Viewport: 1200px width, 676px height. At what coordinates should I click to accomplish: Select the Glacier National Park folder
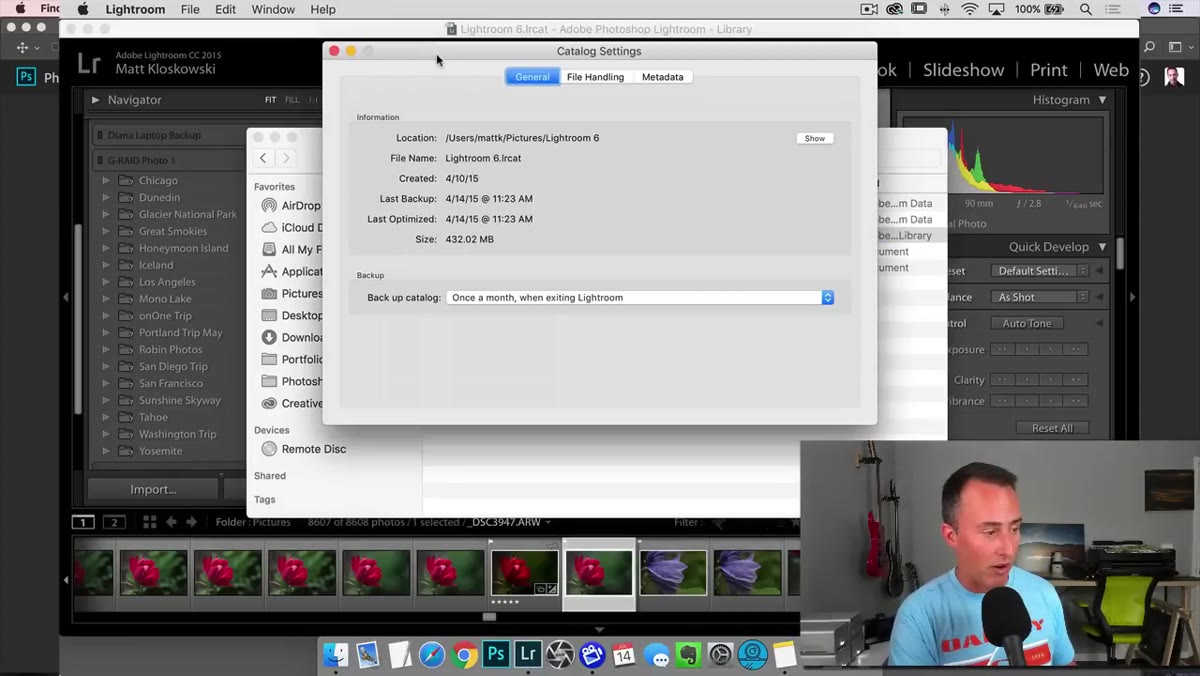tap(188, 214)
